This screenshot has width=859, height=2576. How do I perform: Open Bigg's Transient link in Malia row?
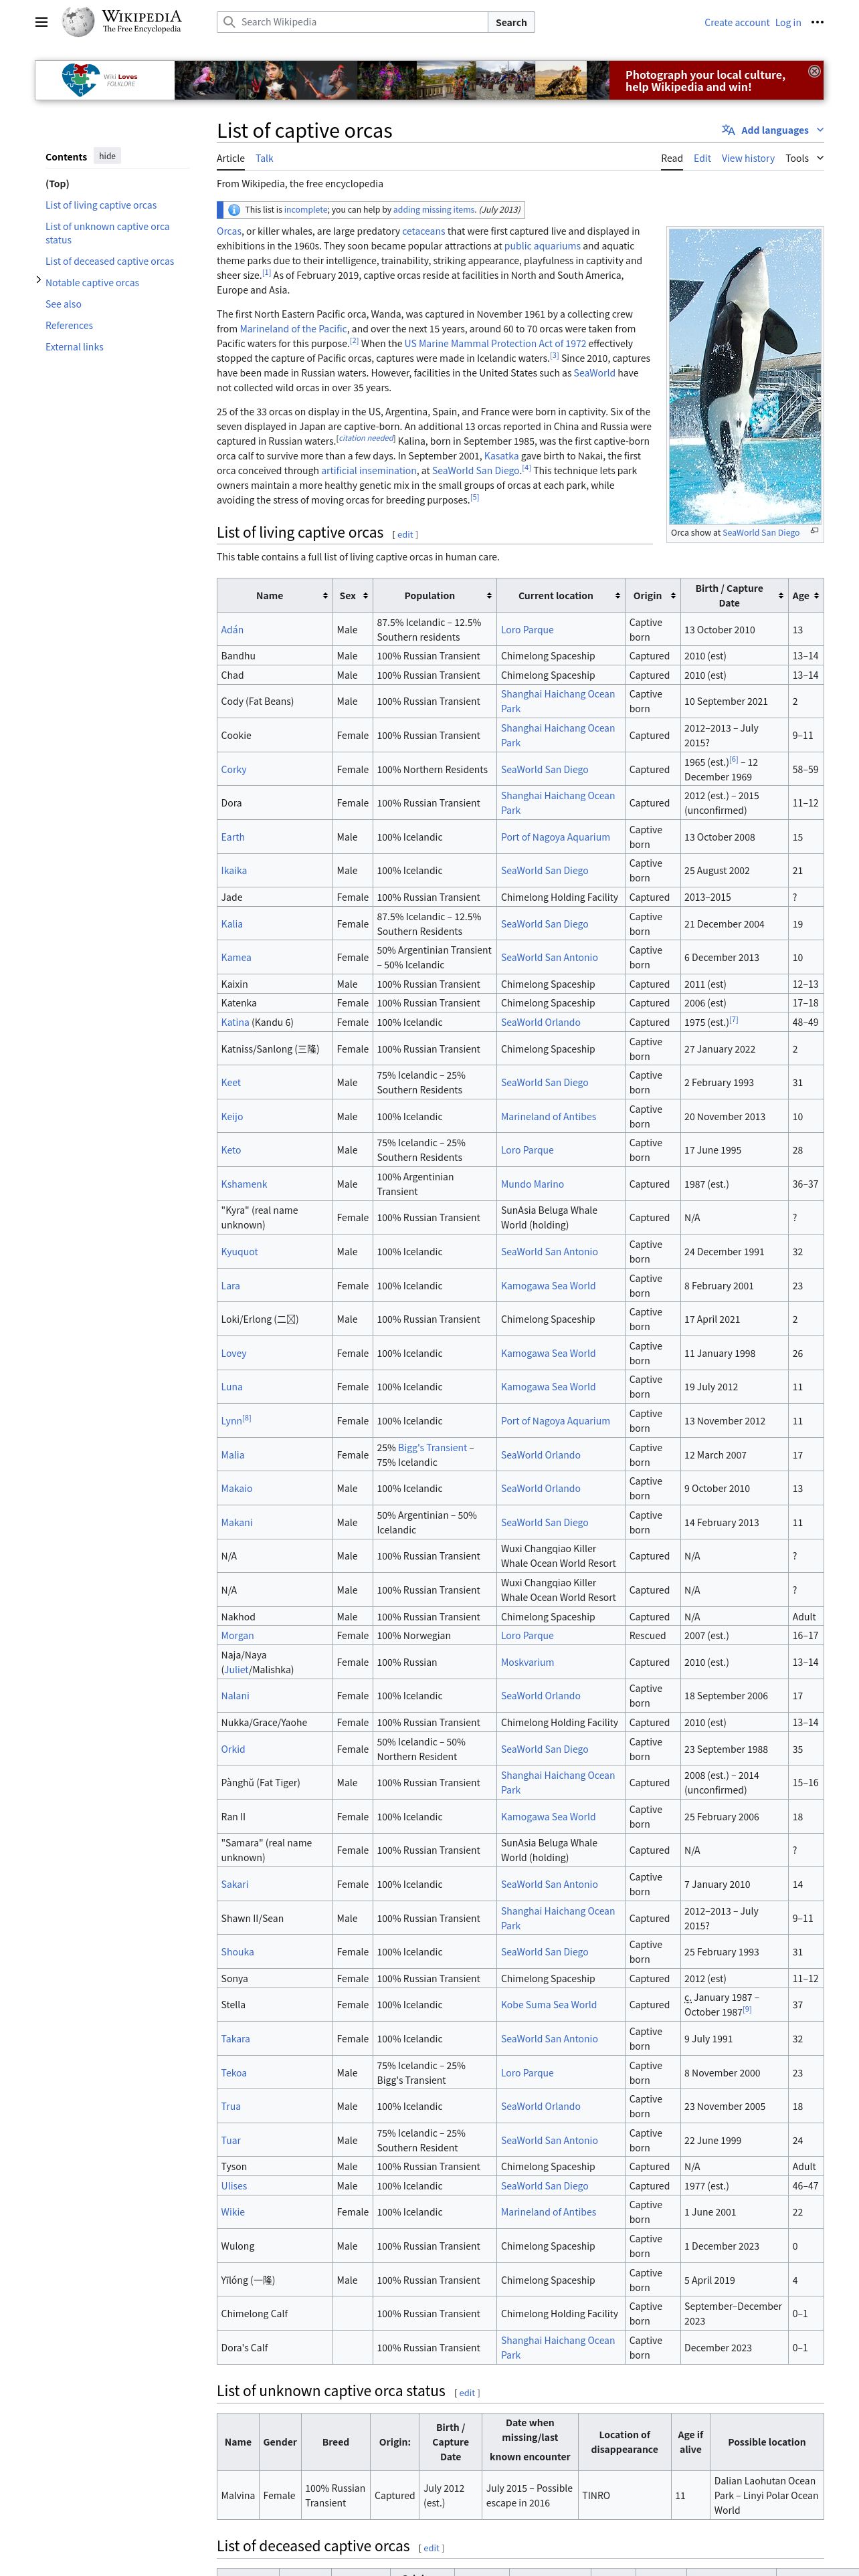(x=432, y=1448)
